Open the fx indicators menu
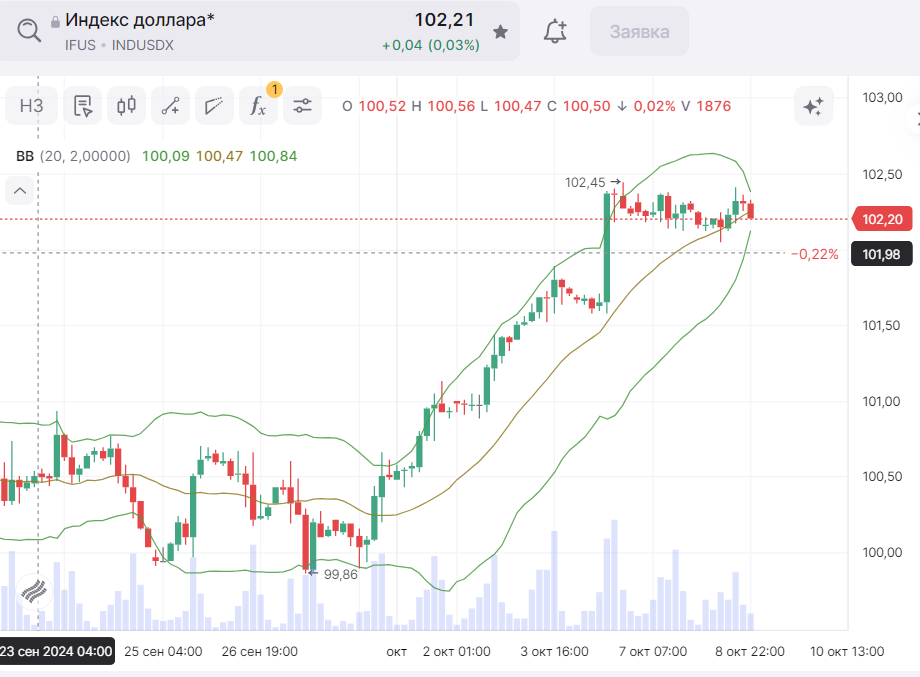This screenshot has width=920, height=677. [258, 105]
